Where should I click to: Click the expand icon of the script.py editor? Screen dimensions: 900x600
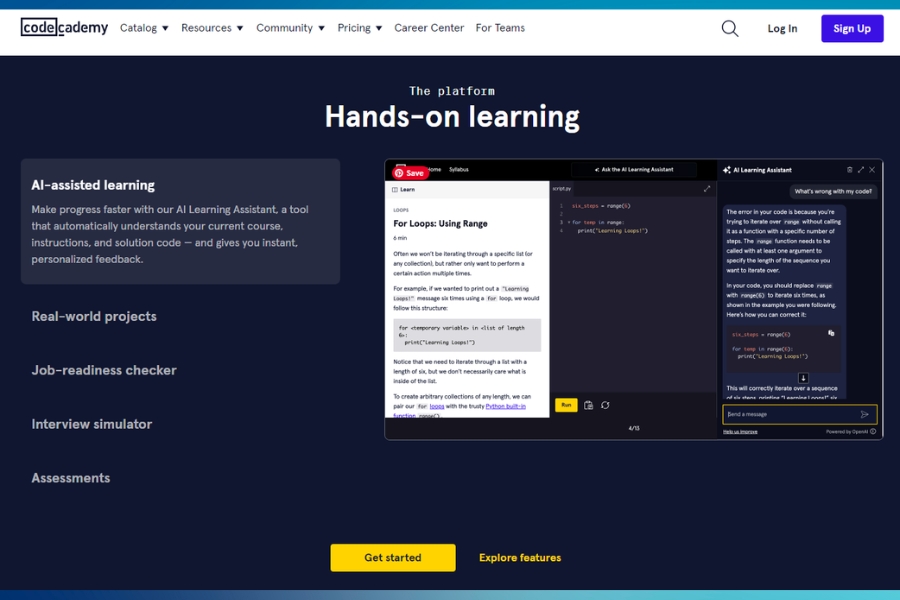[x=707, y=188]
